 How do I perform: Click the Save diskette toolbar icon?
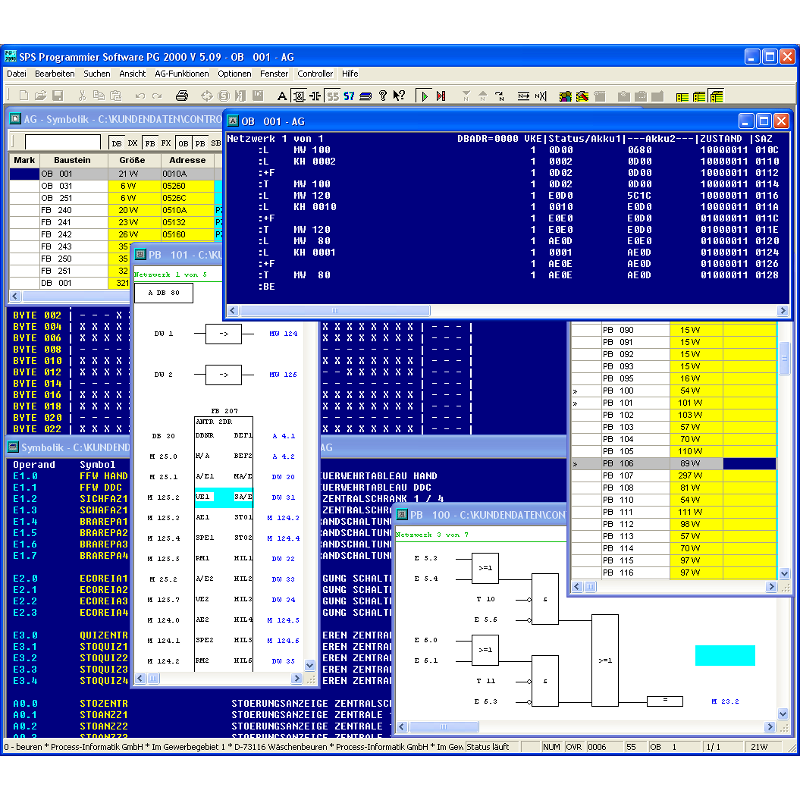pyautogui.click(x=58, y=95)
